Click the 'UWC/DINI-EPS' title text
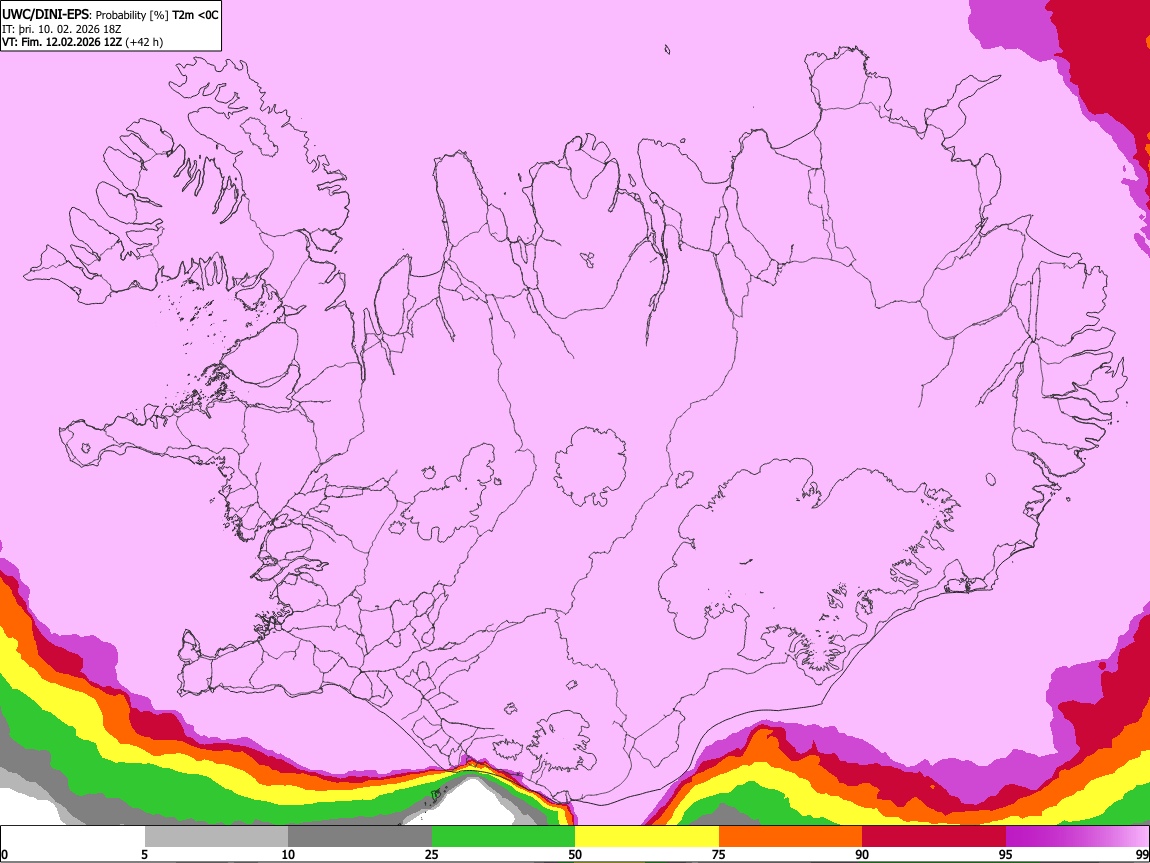Screen dimensions: 1150x863 (x=45, y=15)
